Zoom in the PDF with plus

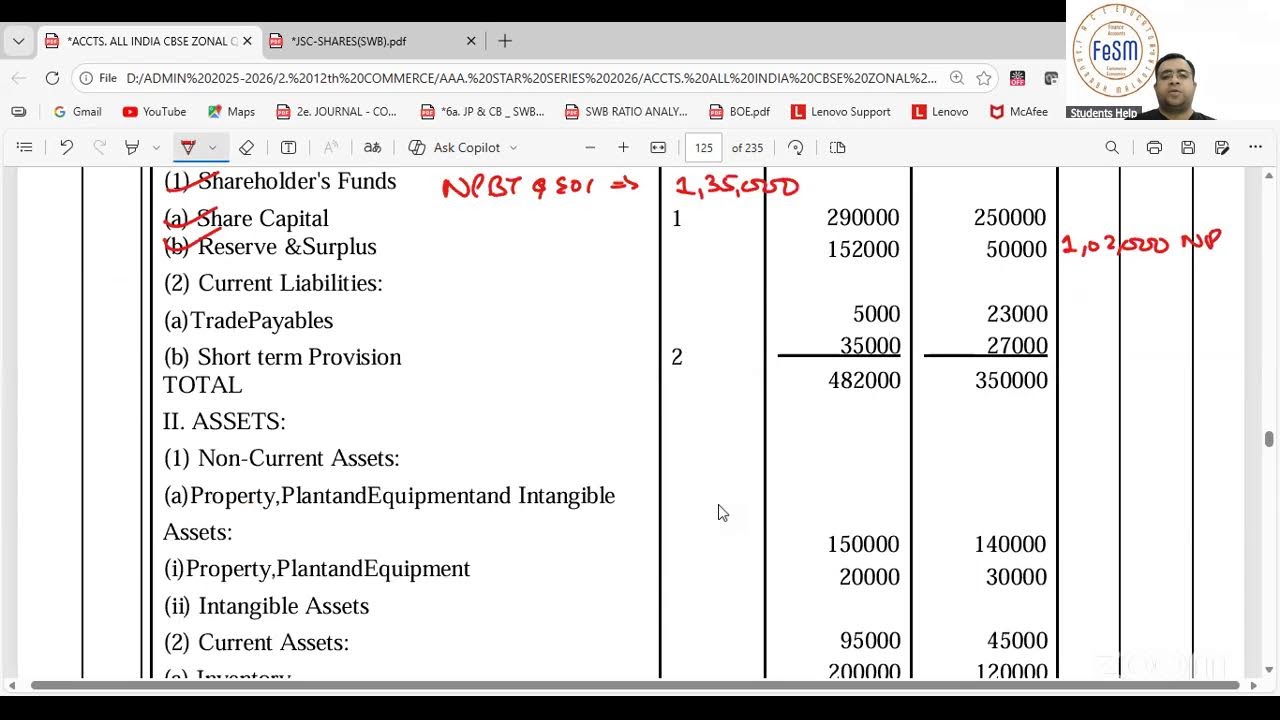623,147
